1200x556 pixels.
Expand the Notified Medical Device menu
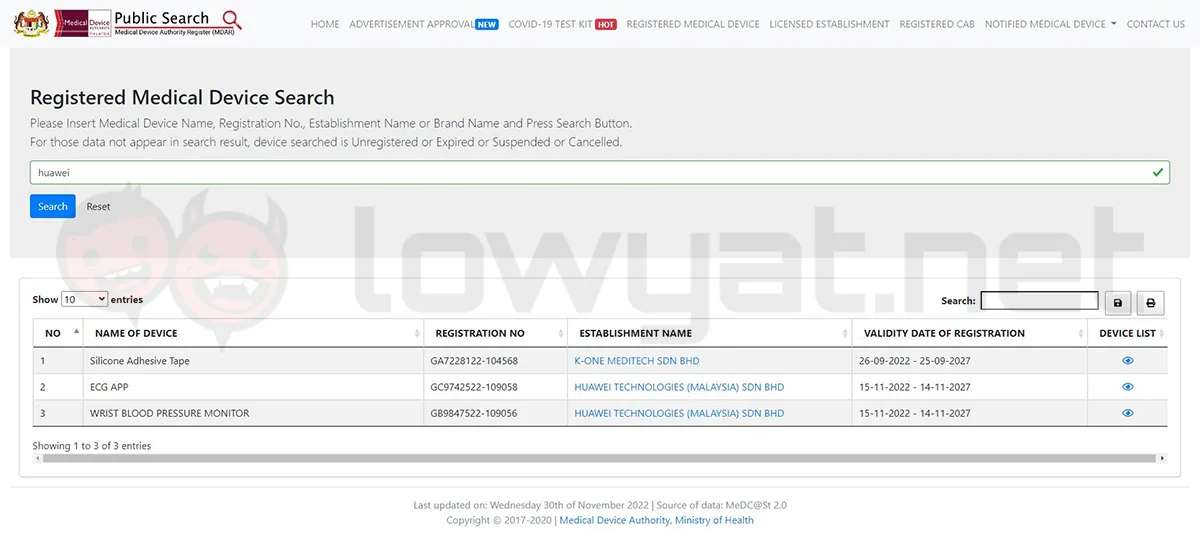coord(1051,24)
